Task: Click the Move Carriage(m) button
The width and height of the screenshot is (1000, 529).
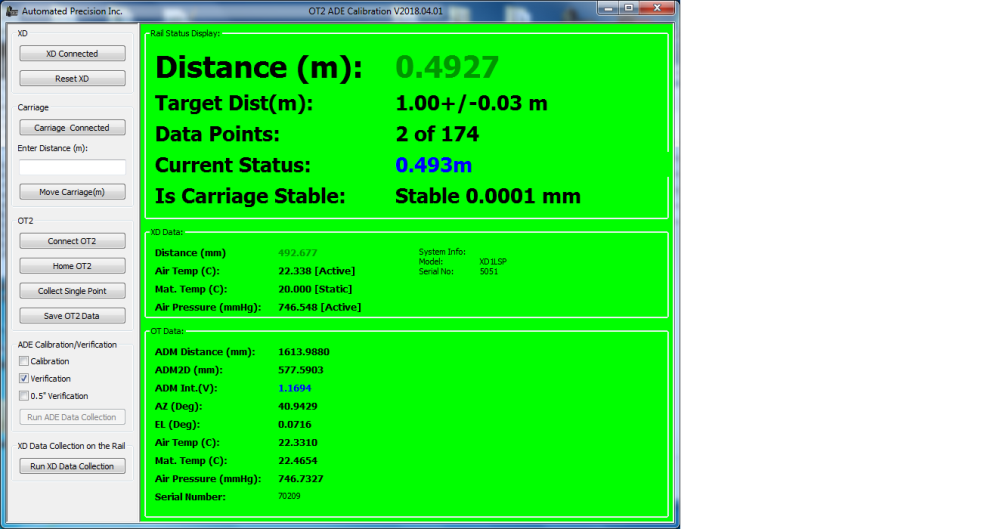Action: pyautogui.click(x=72, y=192)
